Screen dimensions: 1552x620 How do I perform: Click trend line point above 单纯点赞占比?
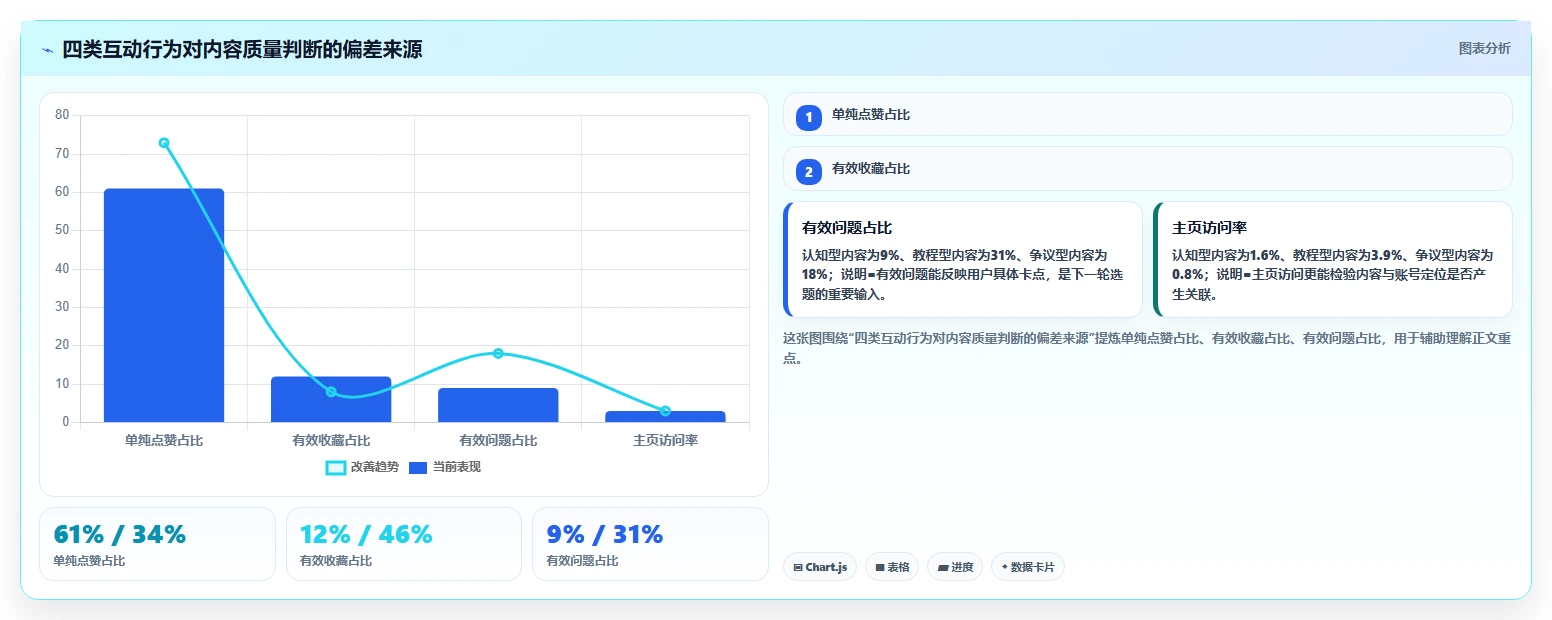(164, 143)
